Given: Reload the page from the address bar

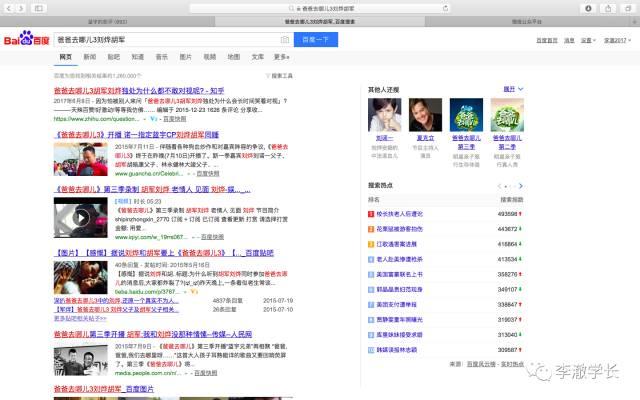Looking at the screenshot, I should click(x=445, y=8).
